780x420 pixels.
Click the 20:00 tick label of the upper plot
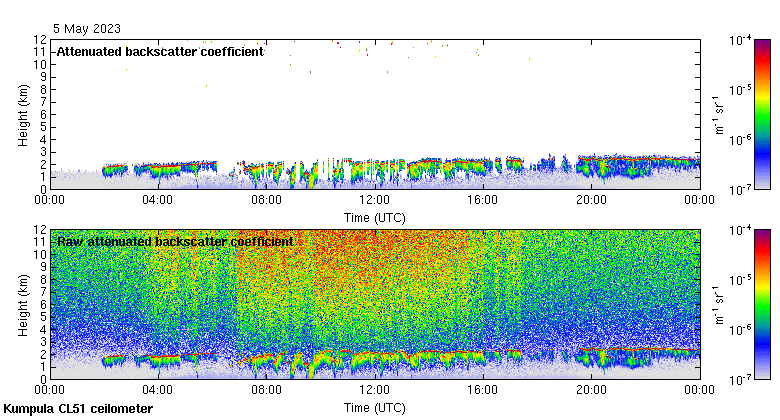tap(591, 200)
